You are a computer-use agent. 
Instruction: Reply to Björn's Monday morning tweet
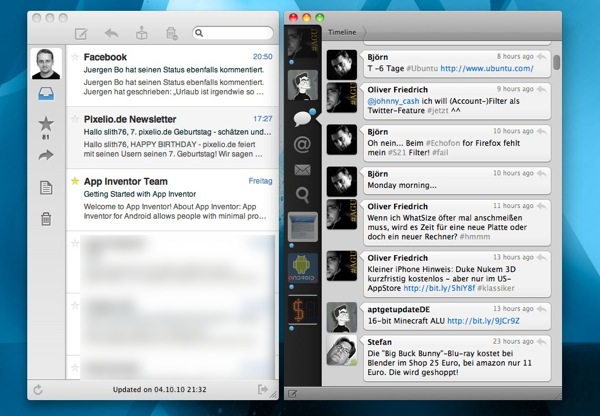click(541, 173)
